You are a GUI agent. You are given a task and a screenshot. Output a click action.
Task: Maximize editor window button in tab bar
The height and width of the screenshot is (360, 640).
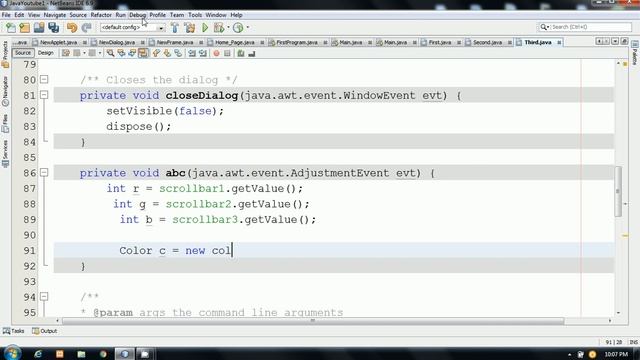pos(624,42)
